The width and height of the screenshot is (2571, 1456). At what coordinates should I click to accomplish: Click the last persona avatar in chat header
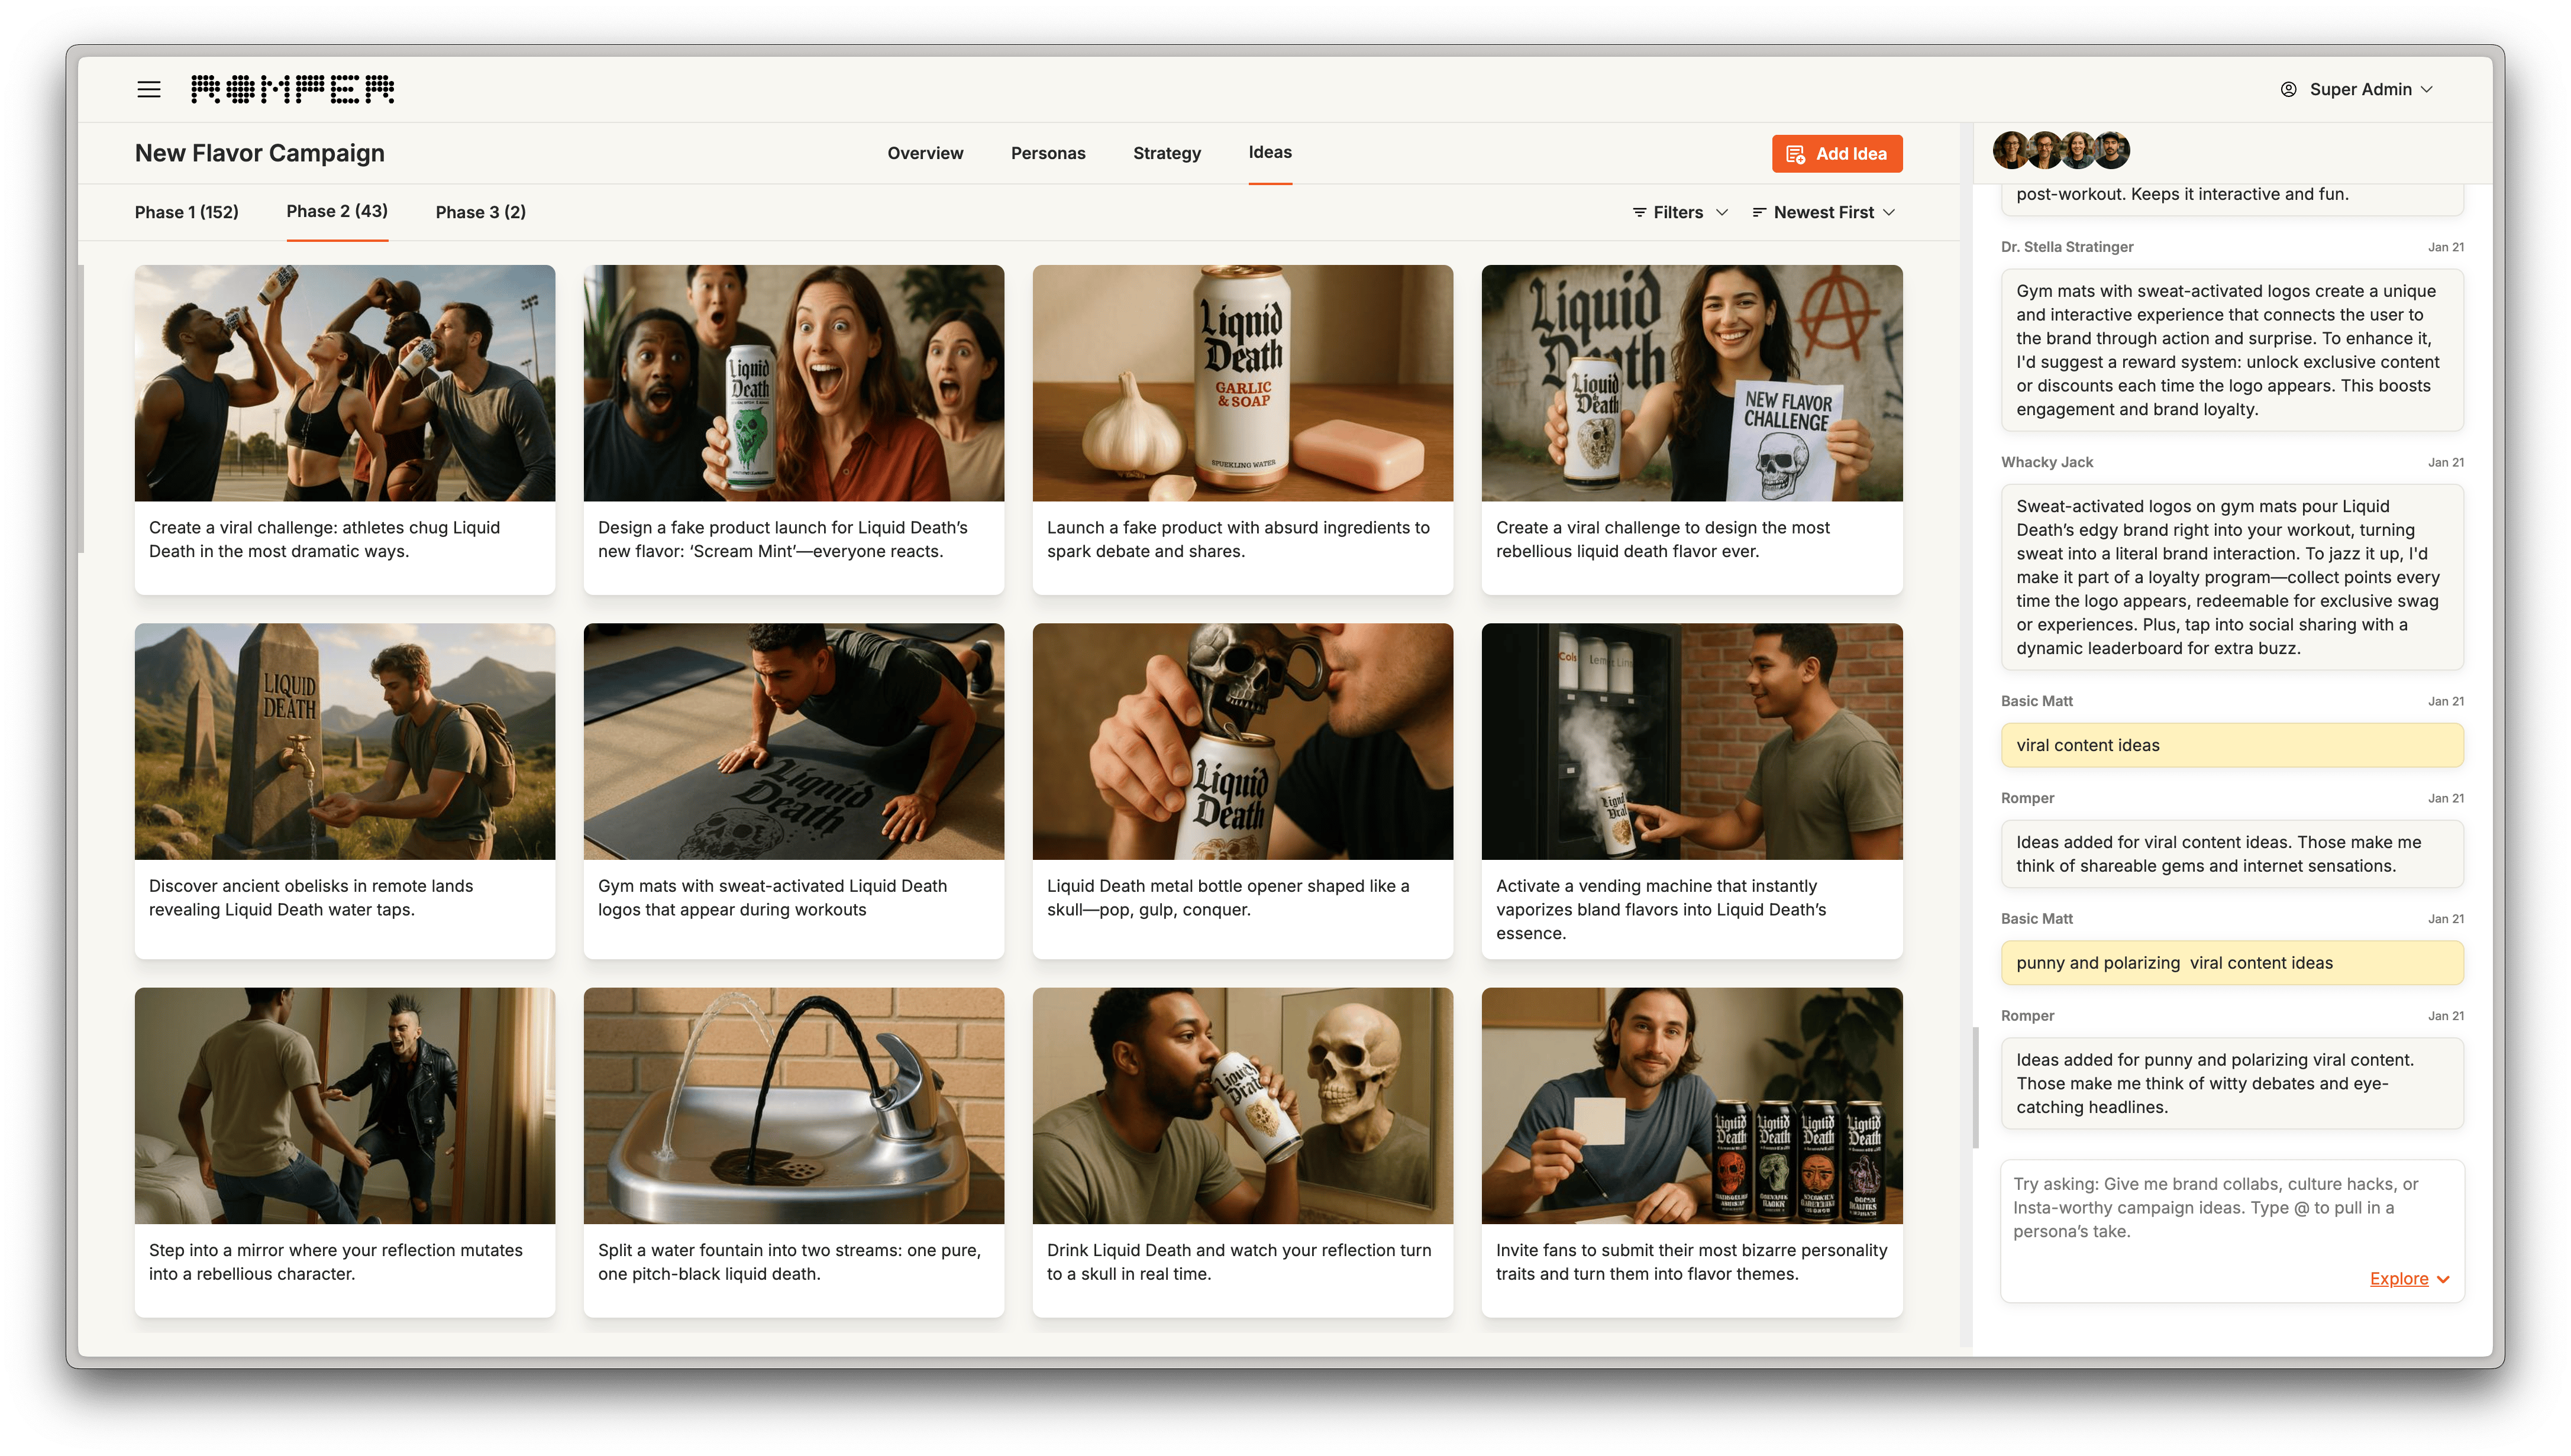[2112, 151]
